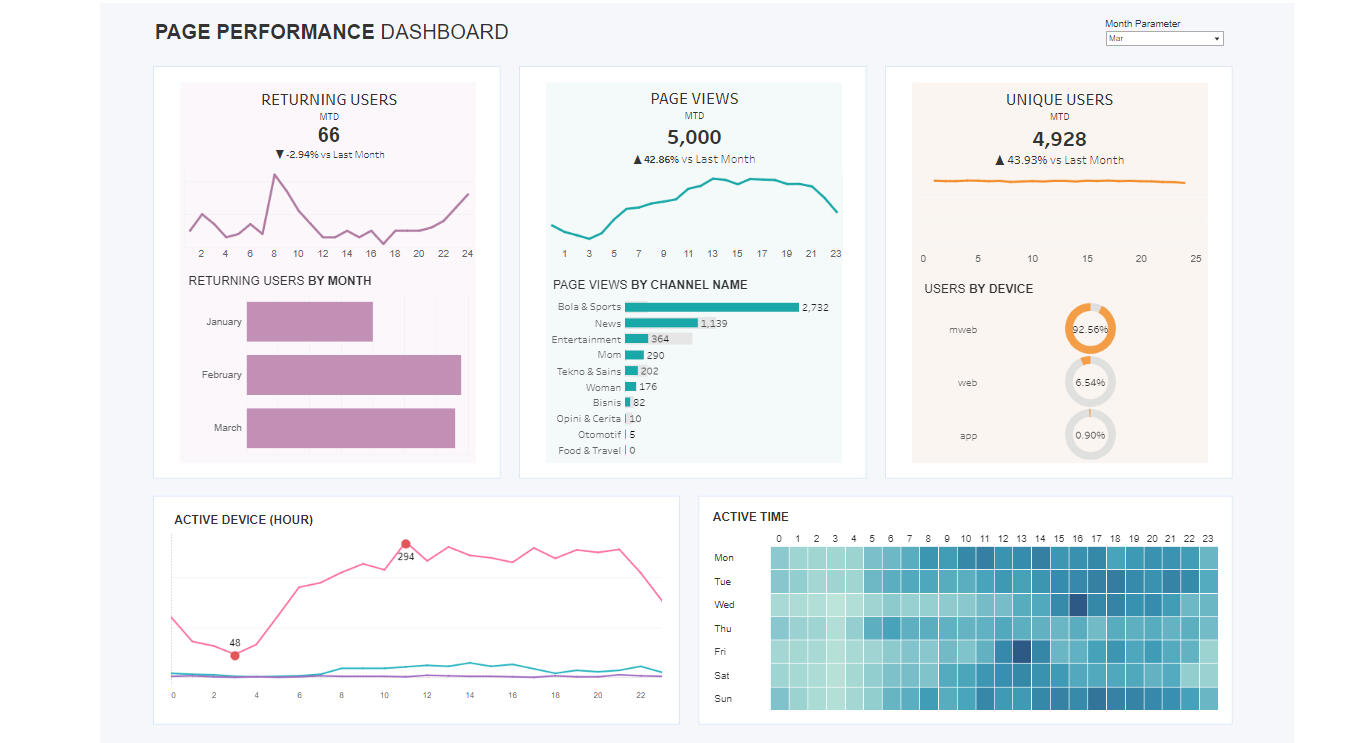Select the January bar in Returning Users by Month
Viewport: 1348px width, 743px height.
[x=309, y=322]
